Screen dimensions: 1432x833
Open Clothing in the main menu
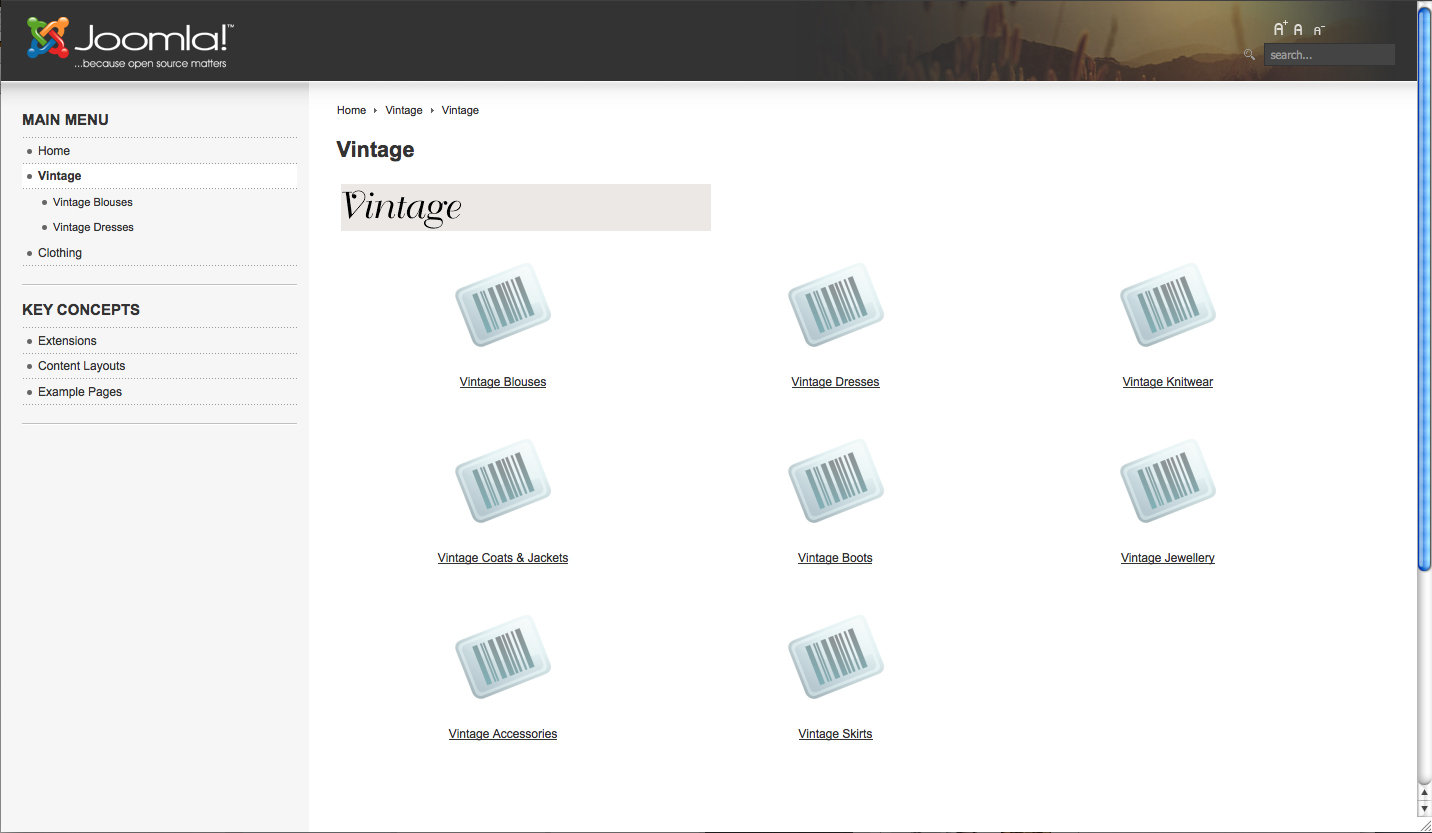[x=60, y=253]
